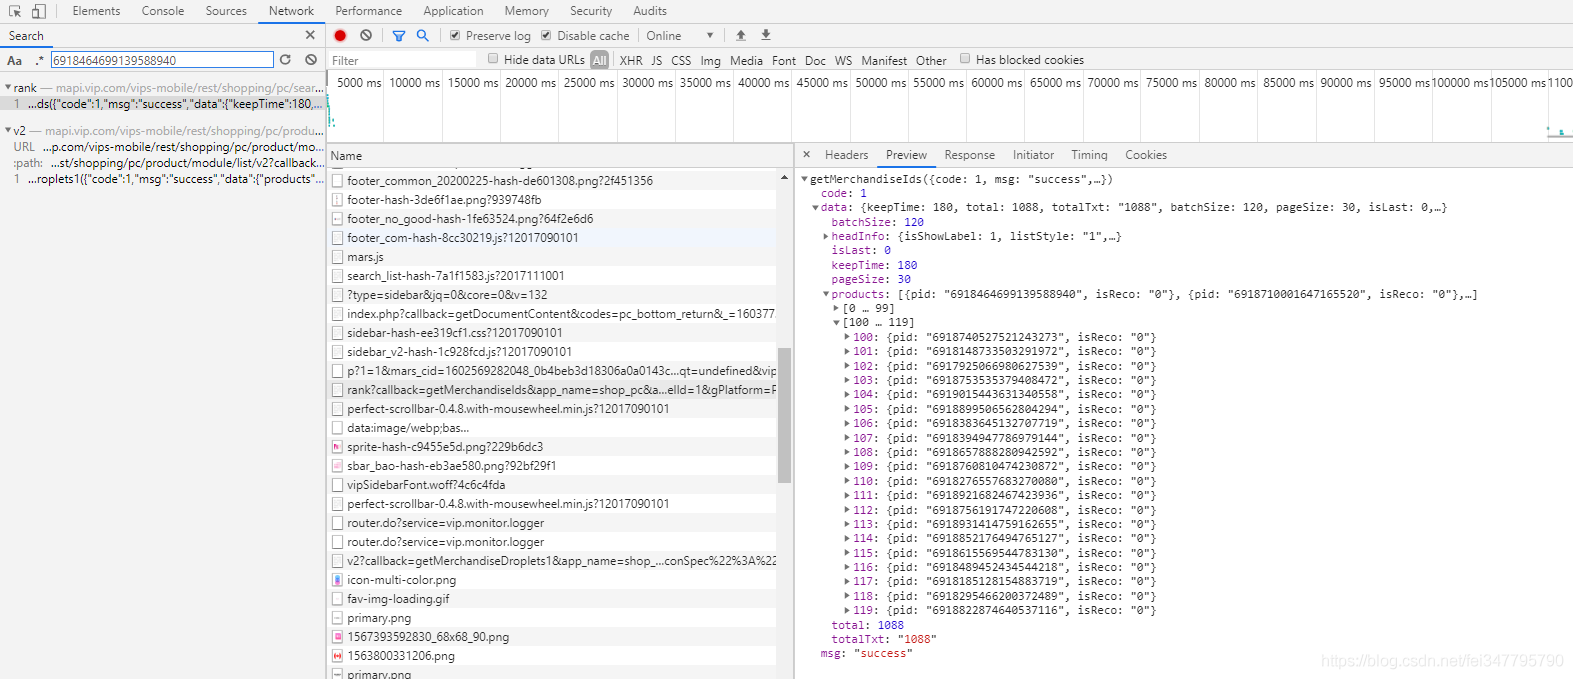Screen dimensions: 1573x679
Task: Click the network Filter input field
Action: (x=403, y=60)
